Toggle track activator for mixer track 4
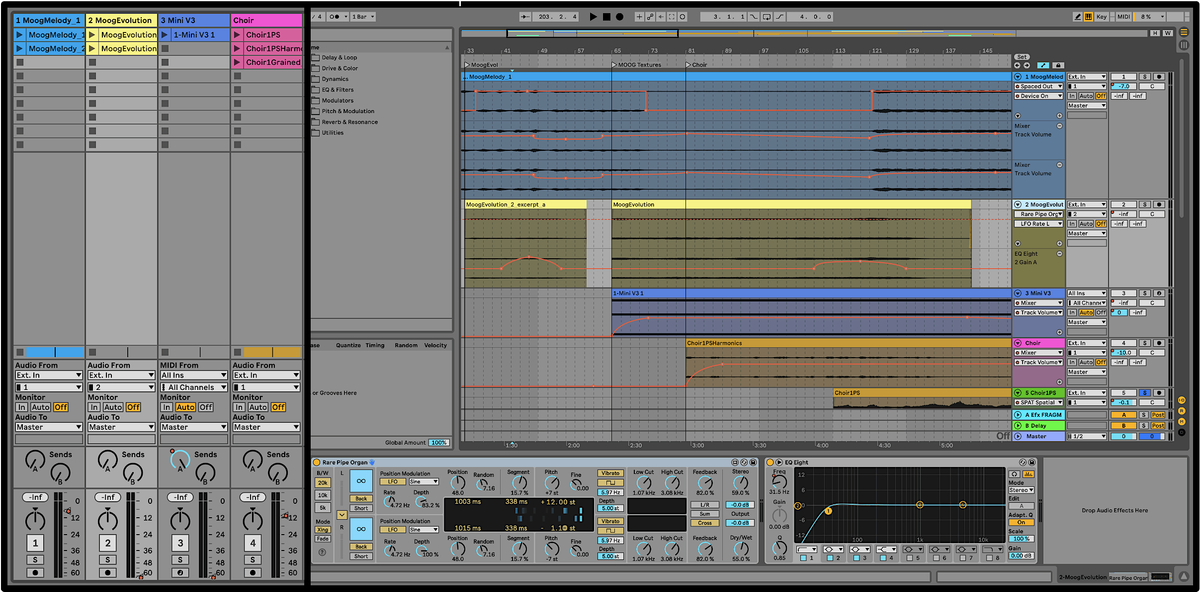Image resolution: width=1200 pixels, height=592 pixels. point(253,543)
